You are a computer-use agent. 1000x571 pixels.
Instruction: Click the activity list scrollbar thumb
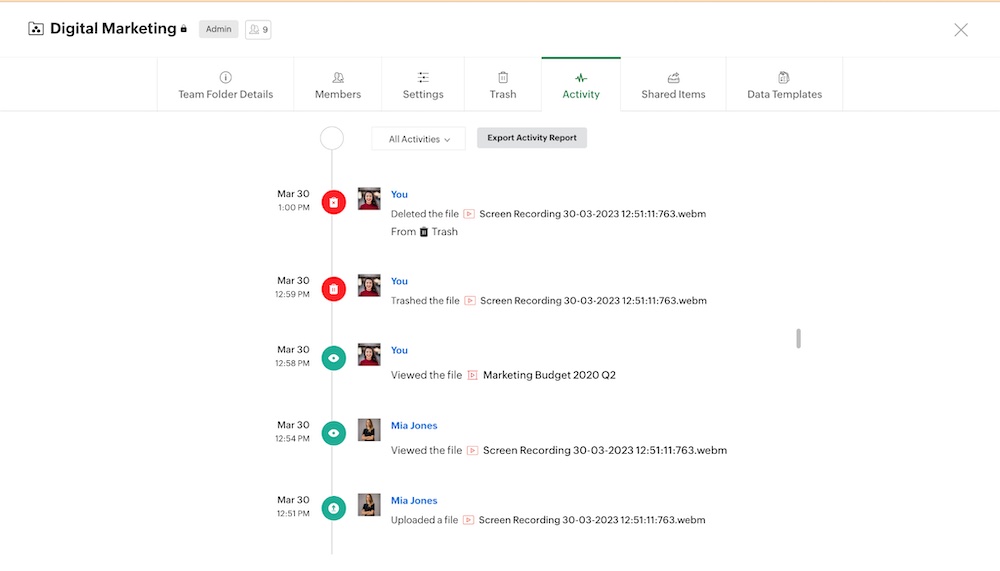(798, 338)
